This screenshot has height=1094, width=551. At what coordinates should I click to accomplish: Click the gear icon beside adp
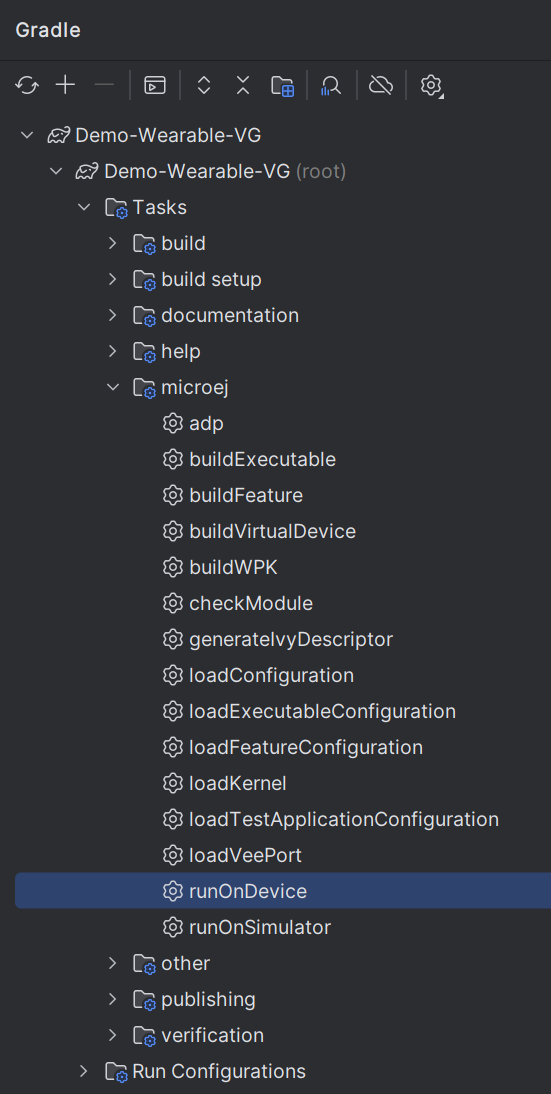[172, 424]
